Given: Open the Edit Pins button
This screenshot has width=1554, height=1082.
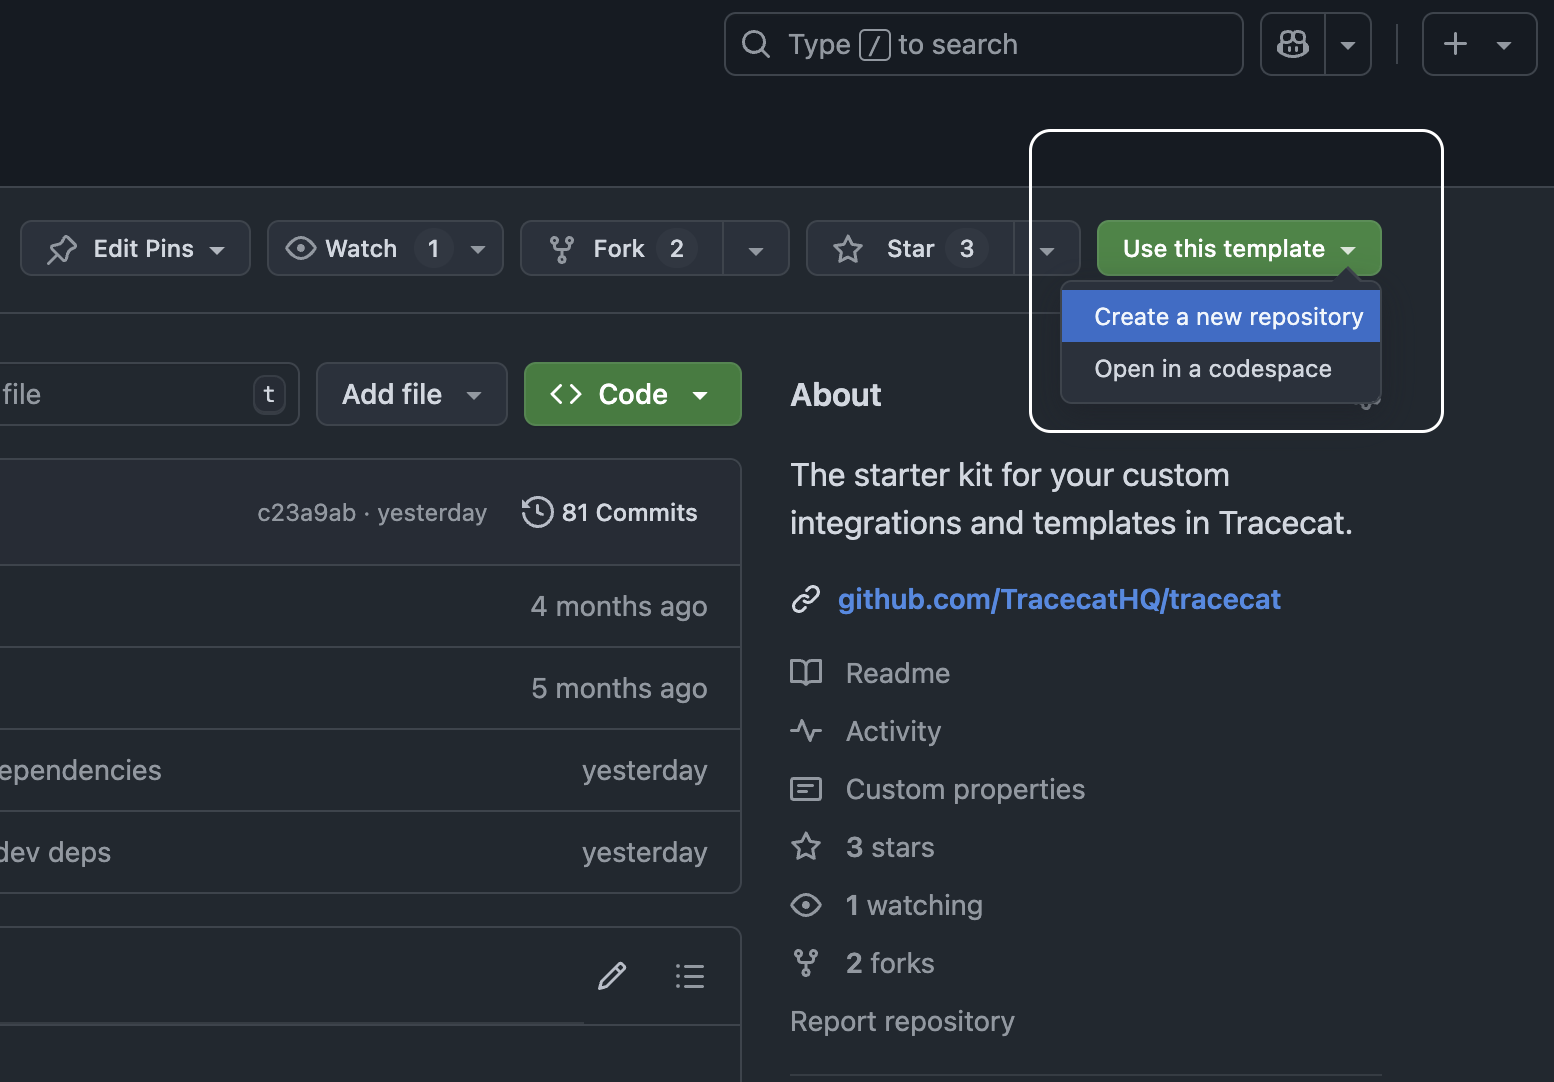Looking at the screenshot, I should point(135,248).
